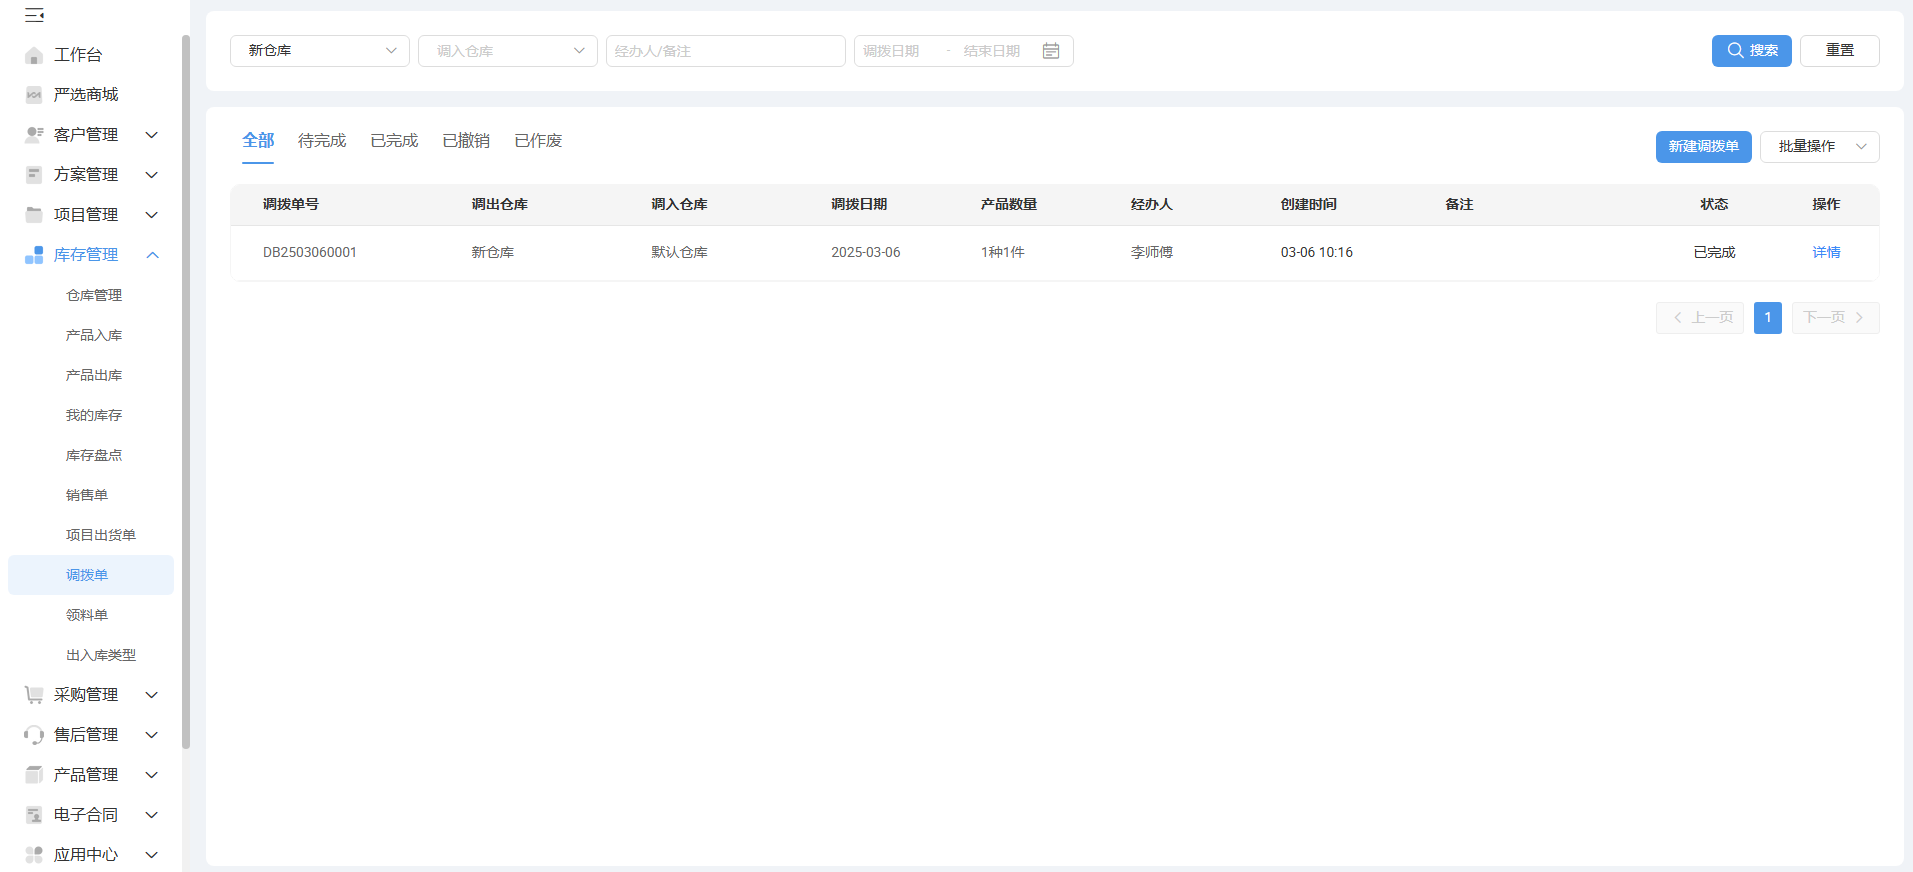Click the 新建调拨单 button
The width and height of the screenshot is (1913, 872).
pyautogui.click(x=1704, y=147)
